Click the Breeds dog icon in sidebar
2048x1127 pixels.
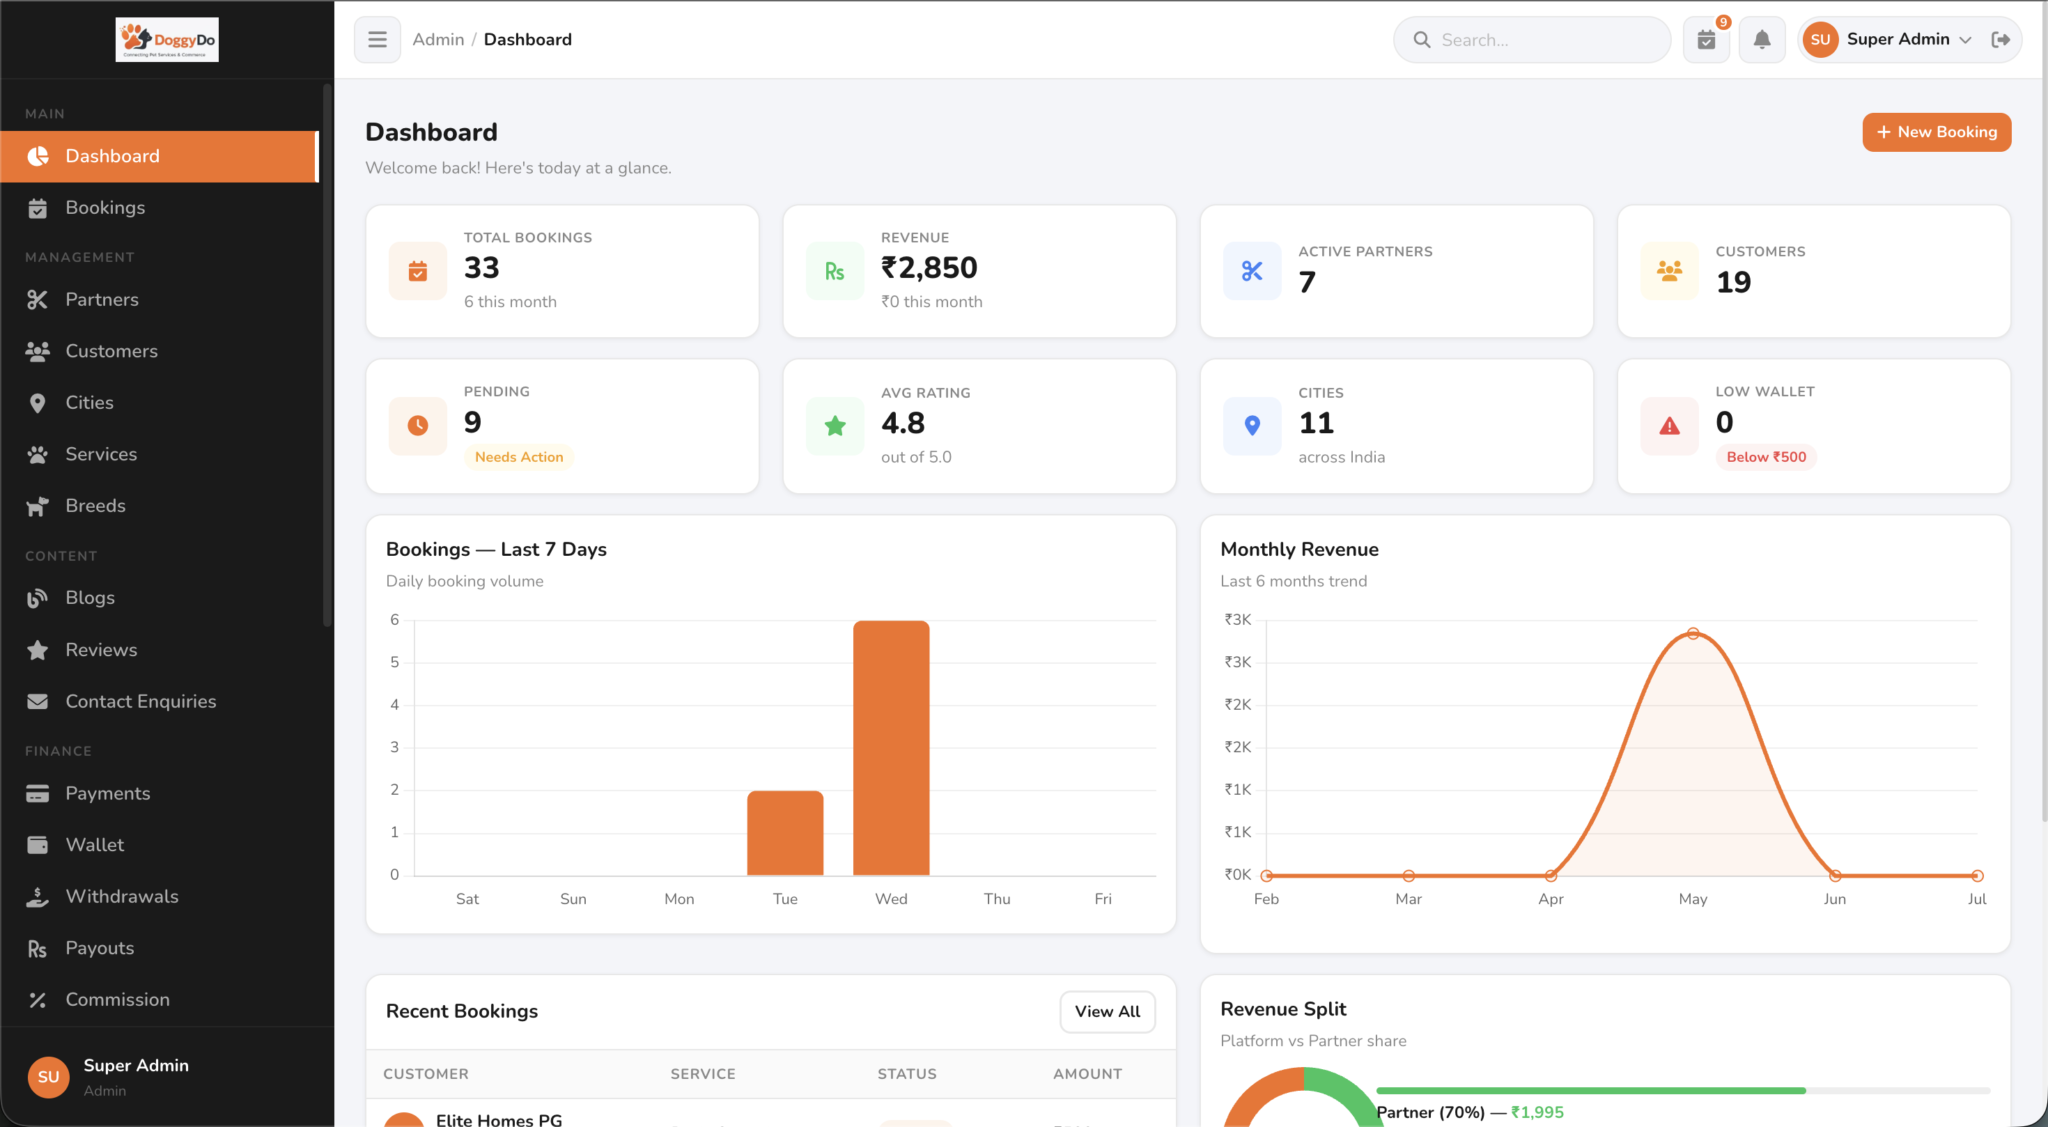tap(38, 506)
